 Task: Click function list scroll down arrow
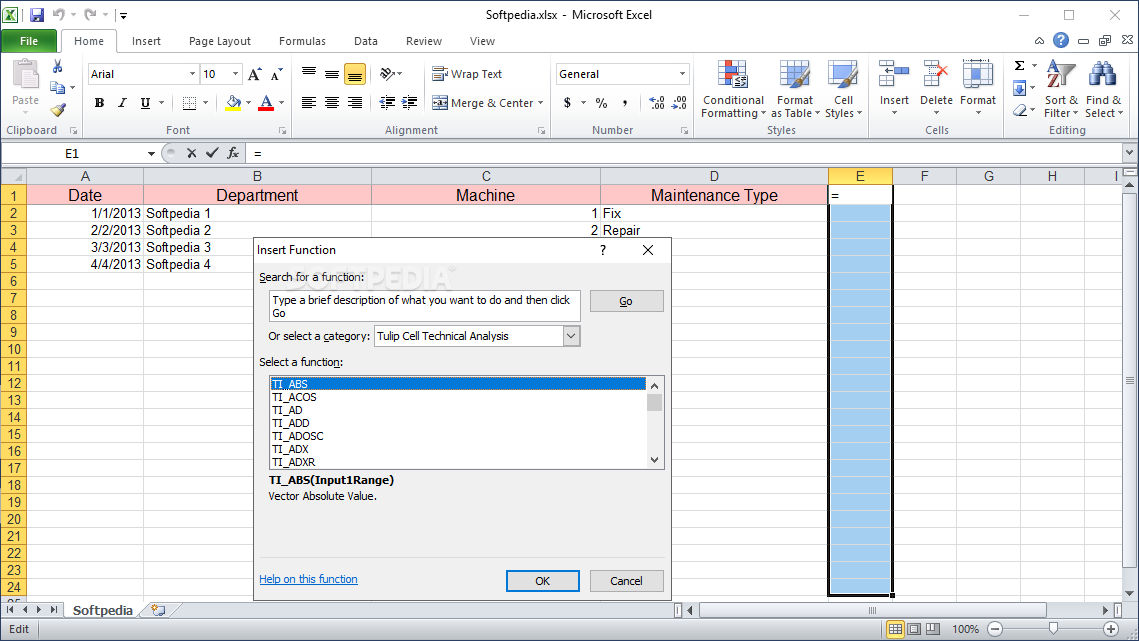pyautogui.click(x=654, y=460)
